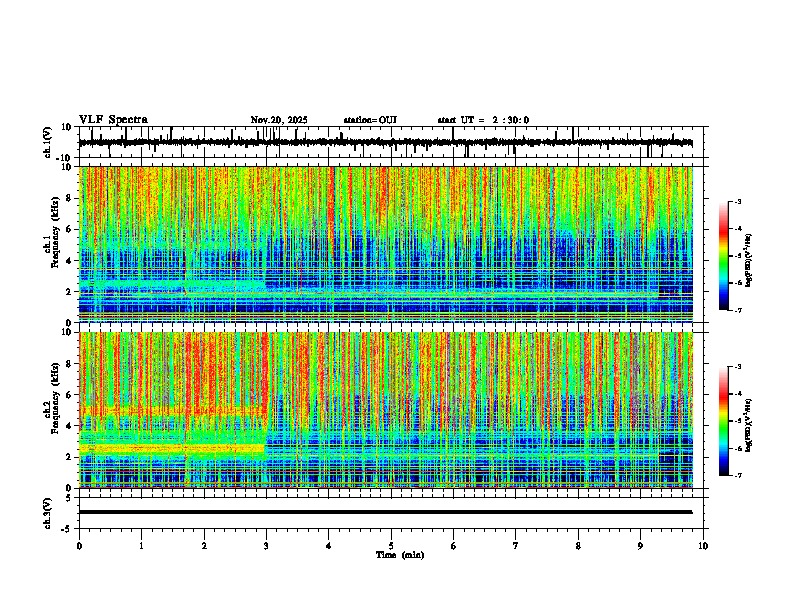Screen dimensions: 792x612
Task: Click the ch.1 color bar log(PSD) label
Action: pos(749,261)
